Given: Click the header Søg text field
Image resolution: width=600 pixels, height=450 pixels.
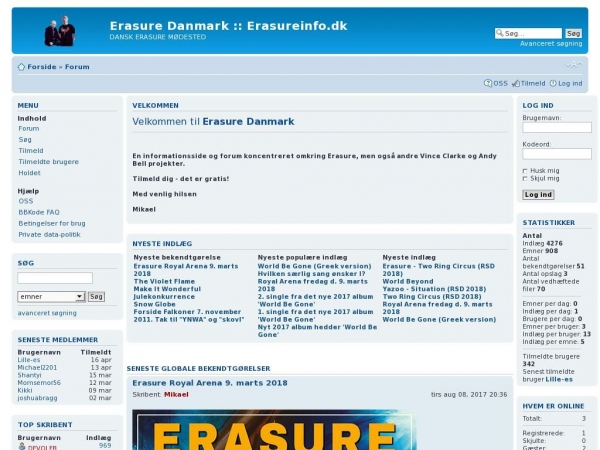Looking at the screenshot, I should [528, 34].
